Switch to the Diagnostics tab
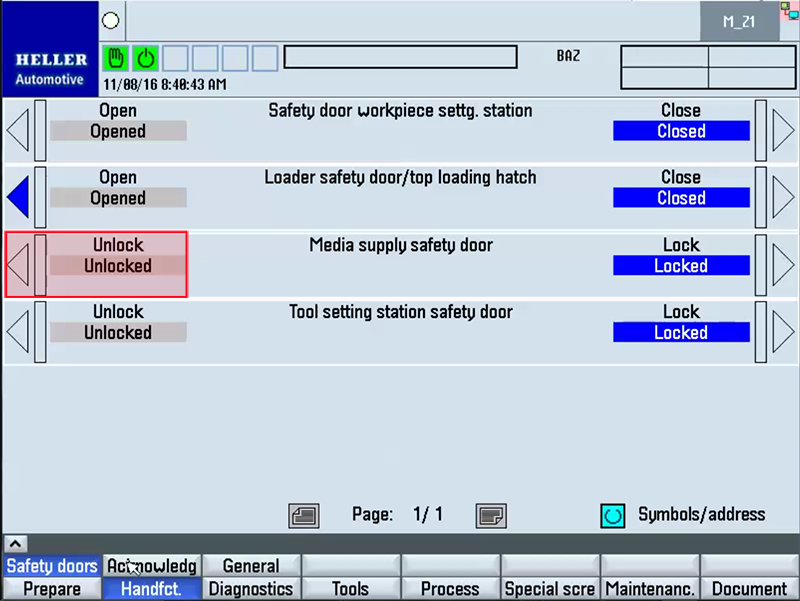800x601 pixels. click(251, 589)
